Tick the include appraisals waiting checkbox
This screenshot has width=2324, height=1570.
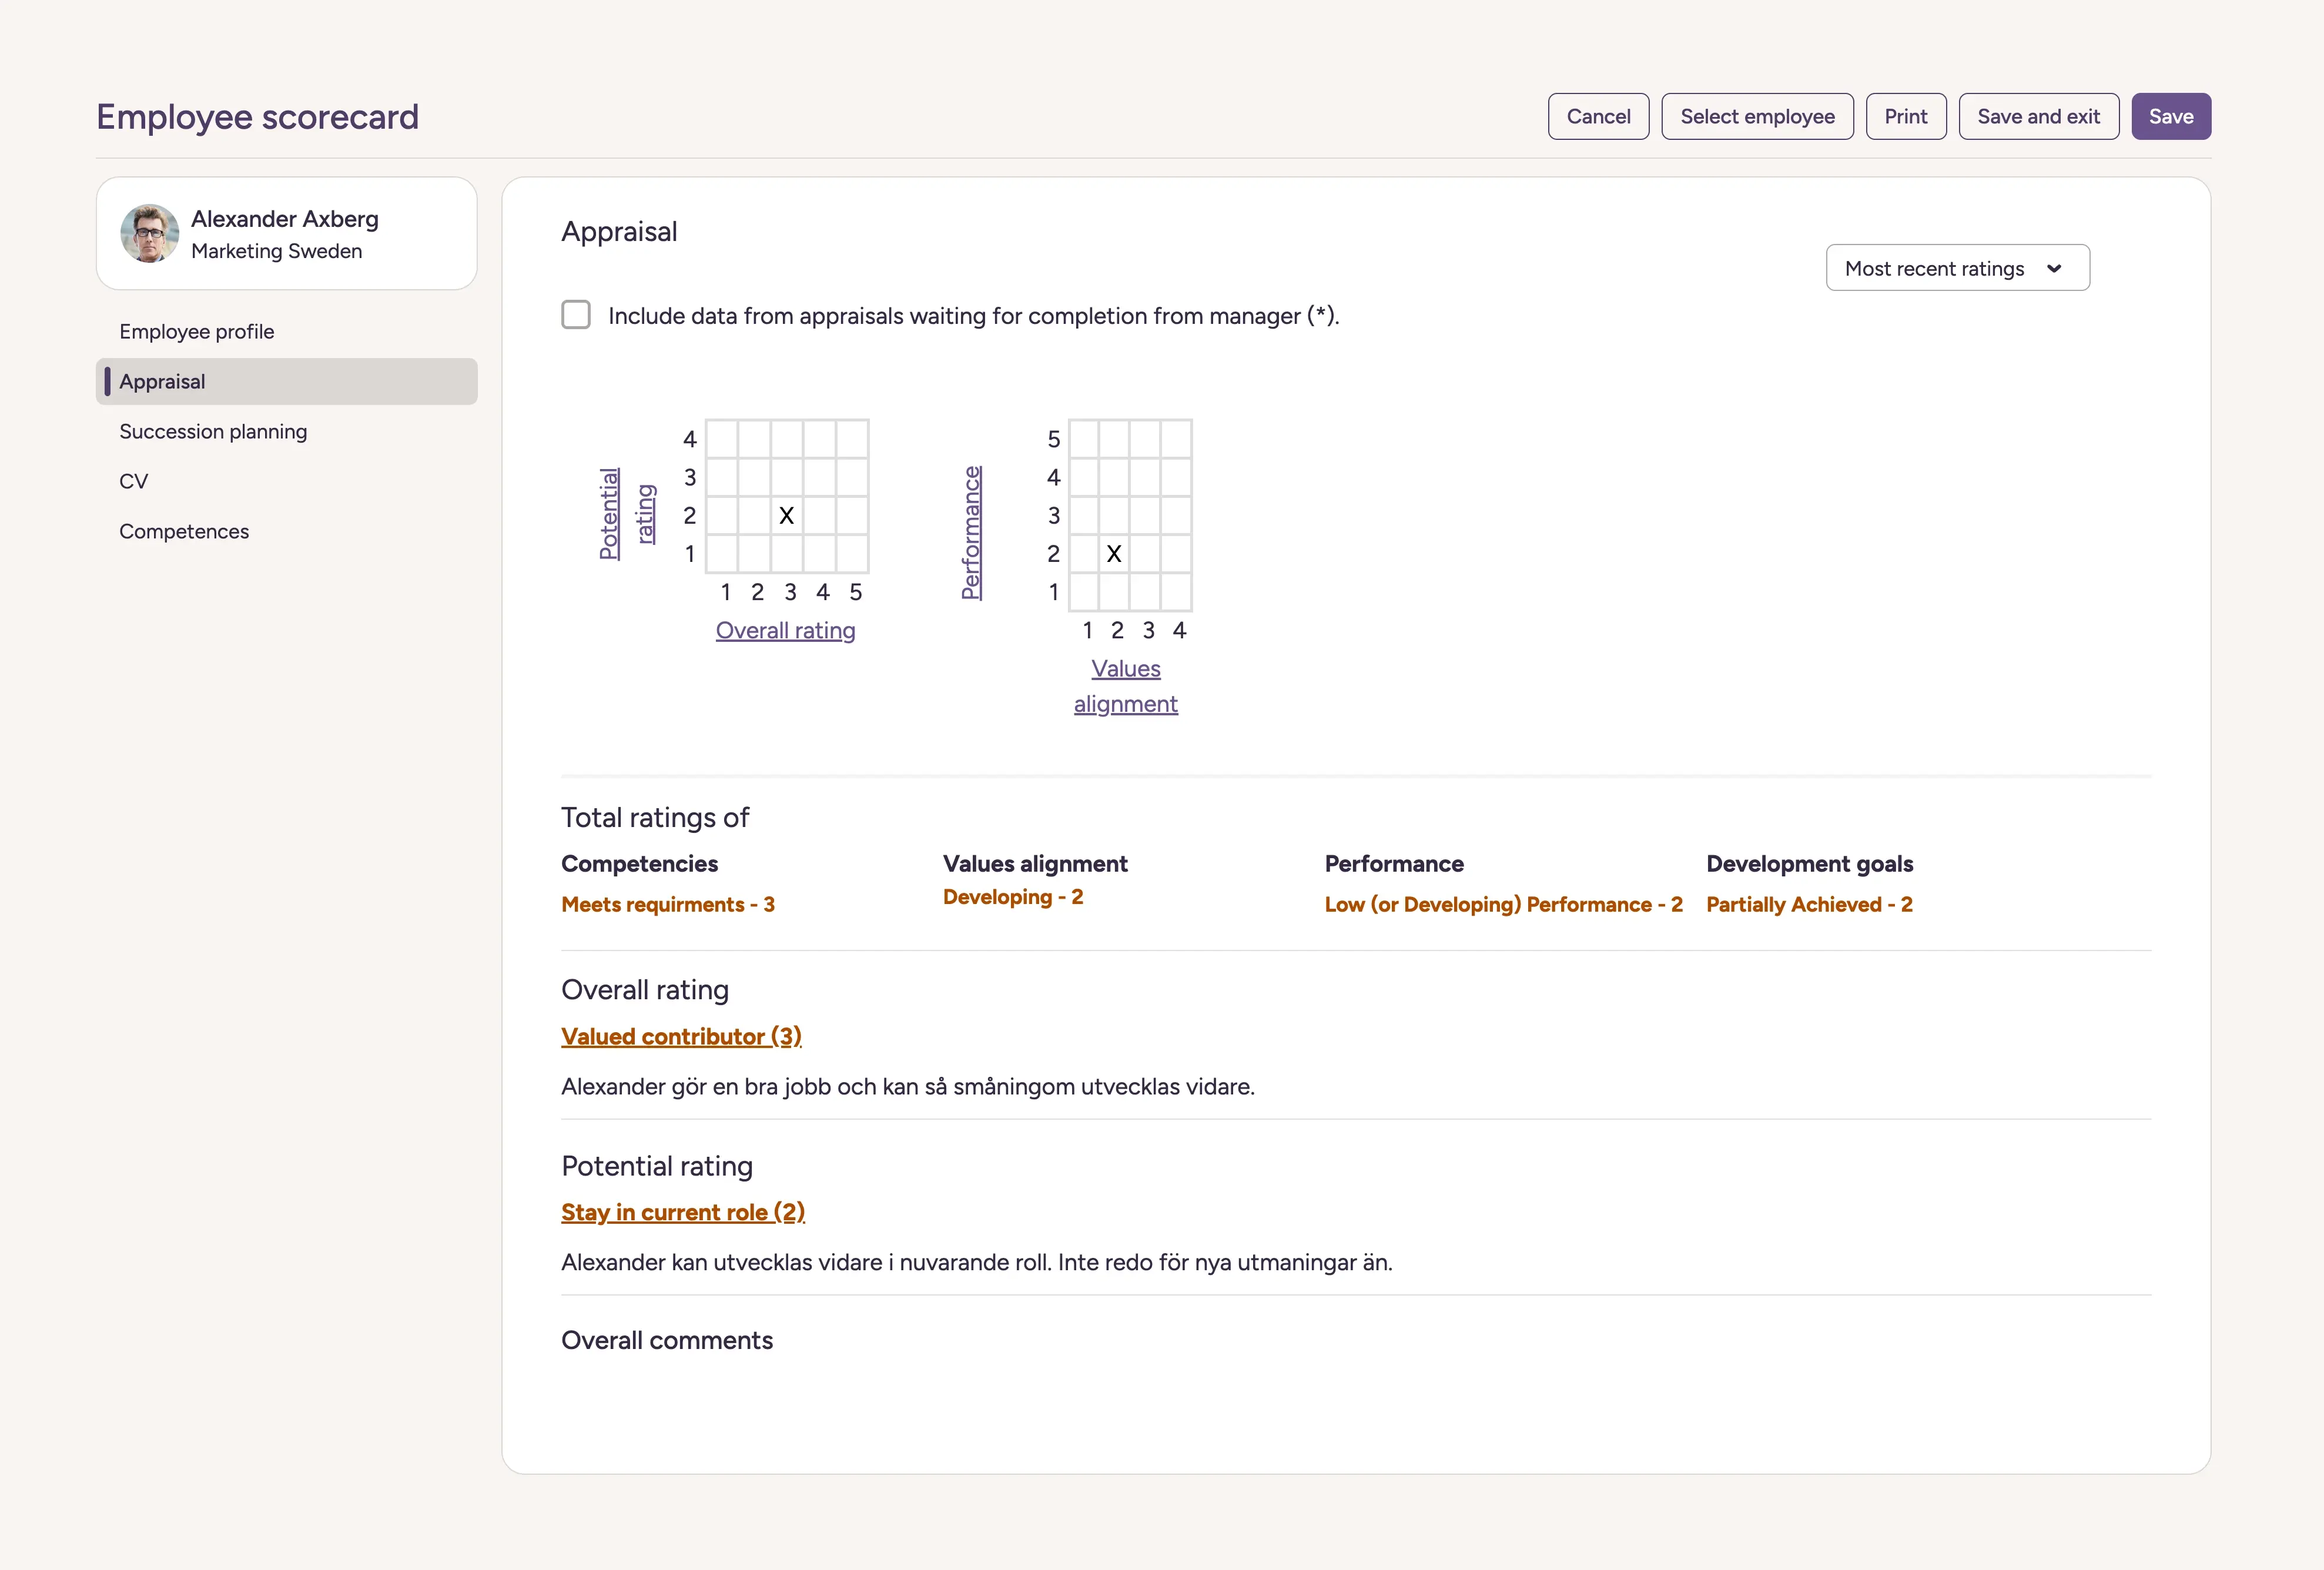(576, 315)
